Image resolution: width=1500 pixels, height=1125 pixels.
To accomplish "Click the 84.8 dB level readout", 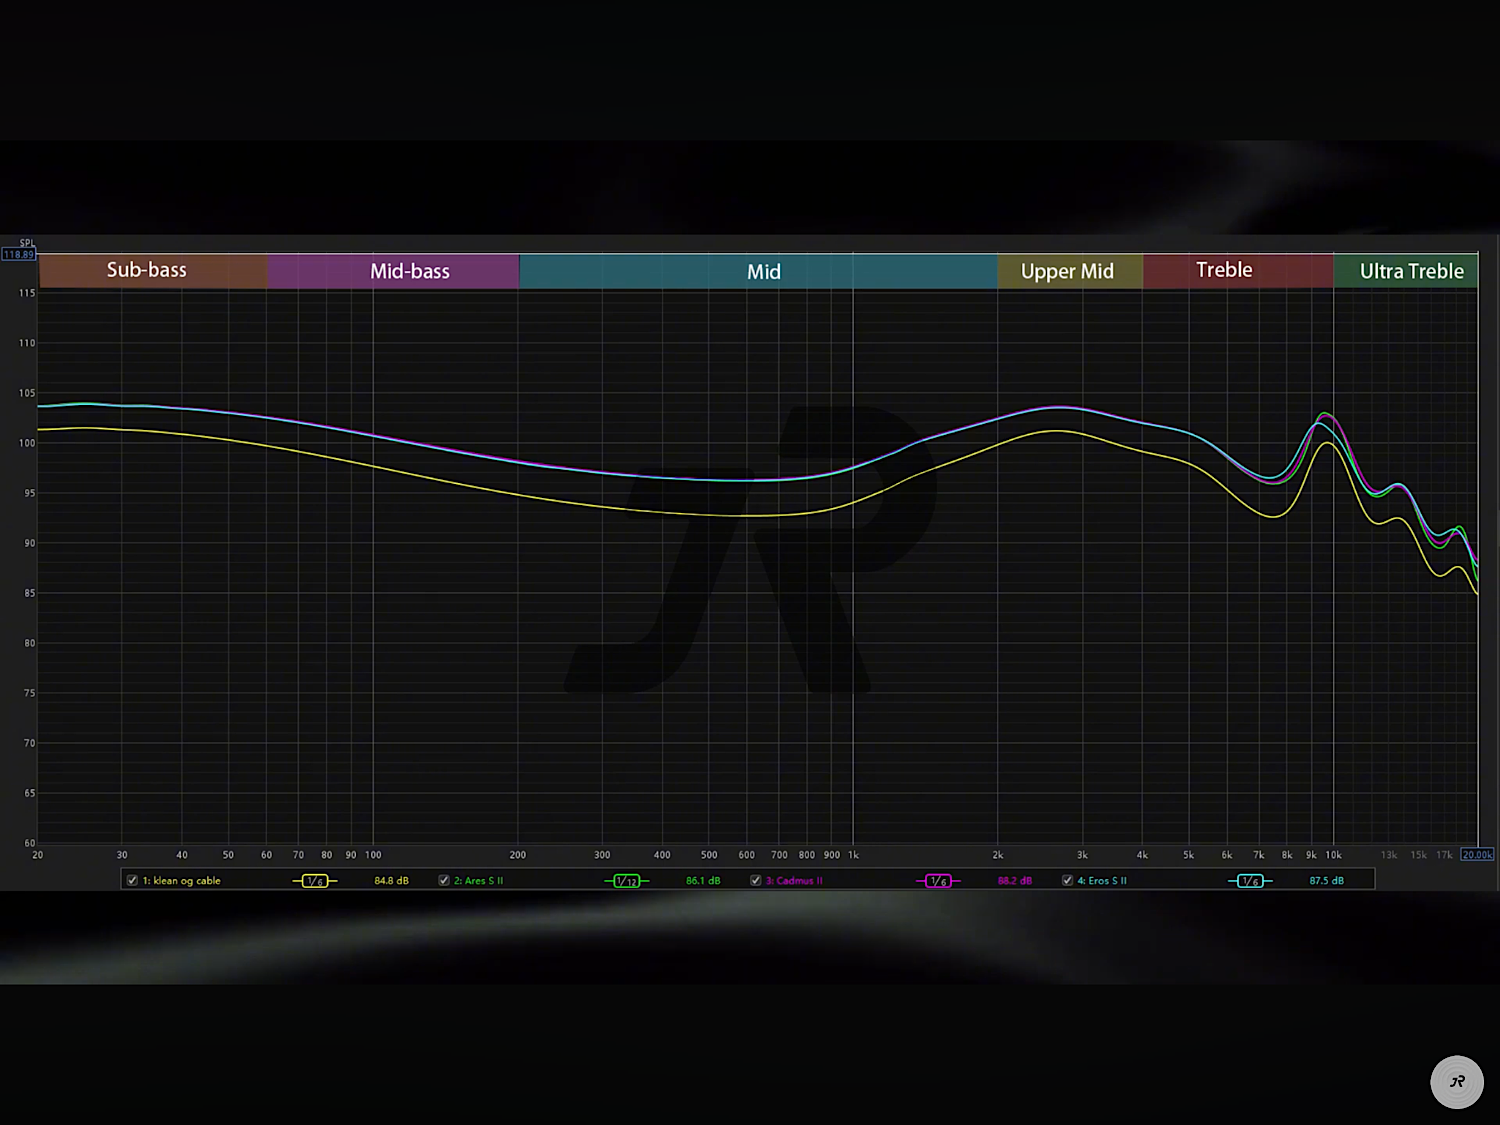I will (391, 881).
